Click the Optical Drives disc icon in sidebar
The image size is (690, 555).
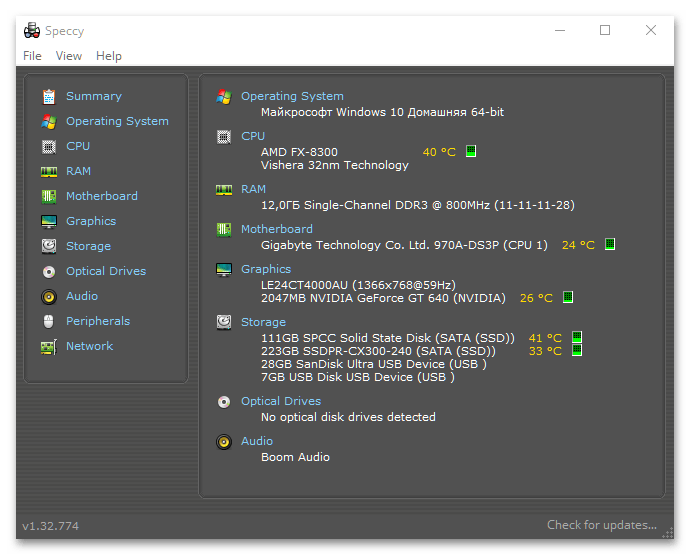(x=49, y=272)
